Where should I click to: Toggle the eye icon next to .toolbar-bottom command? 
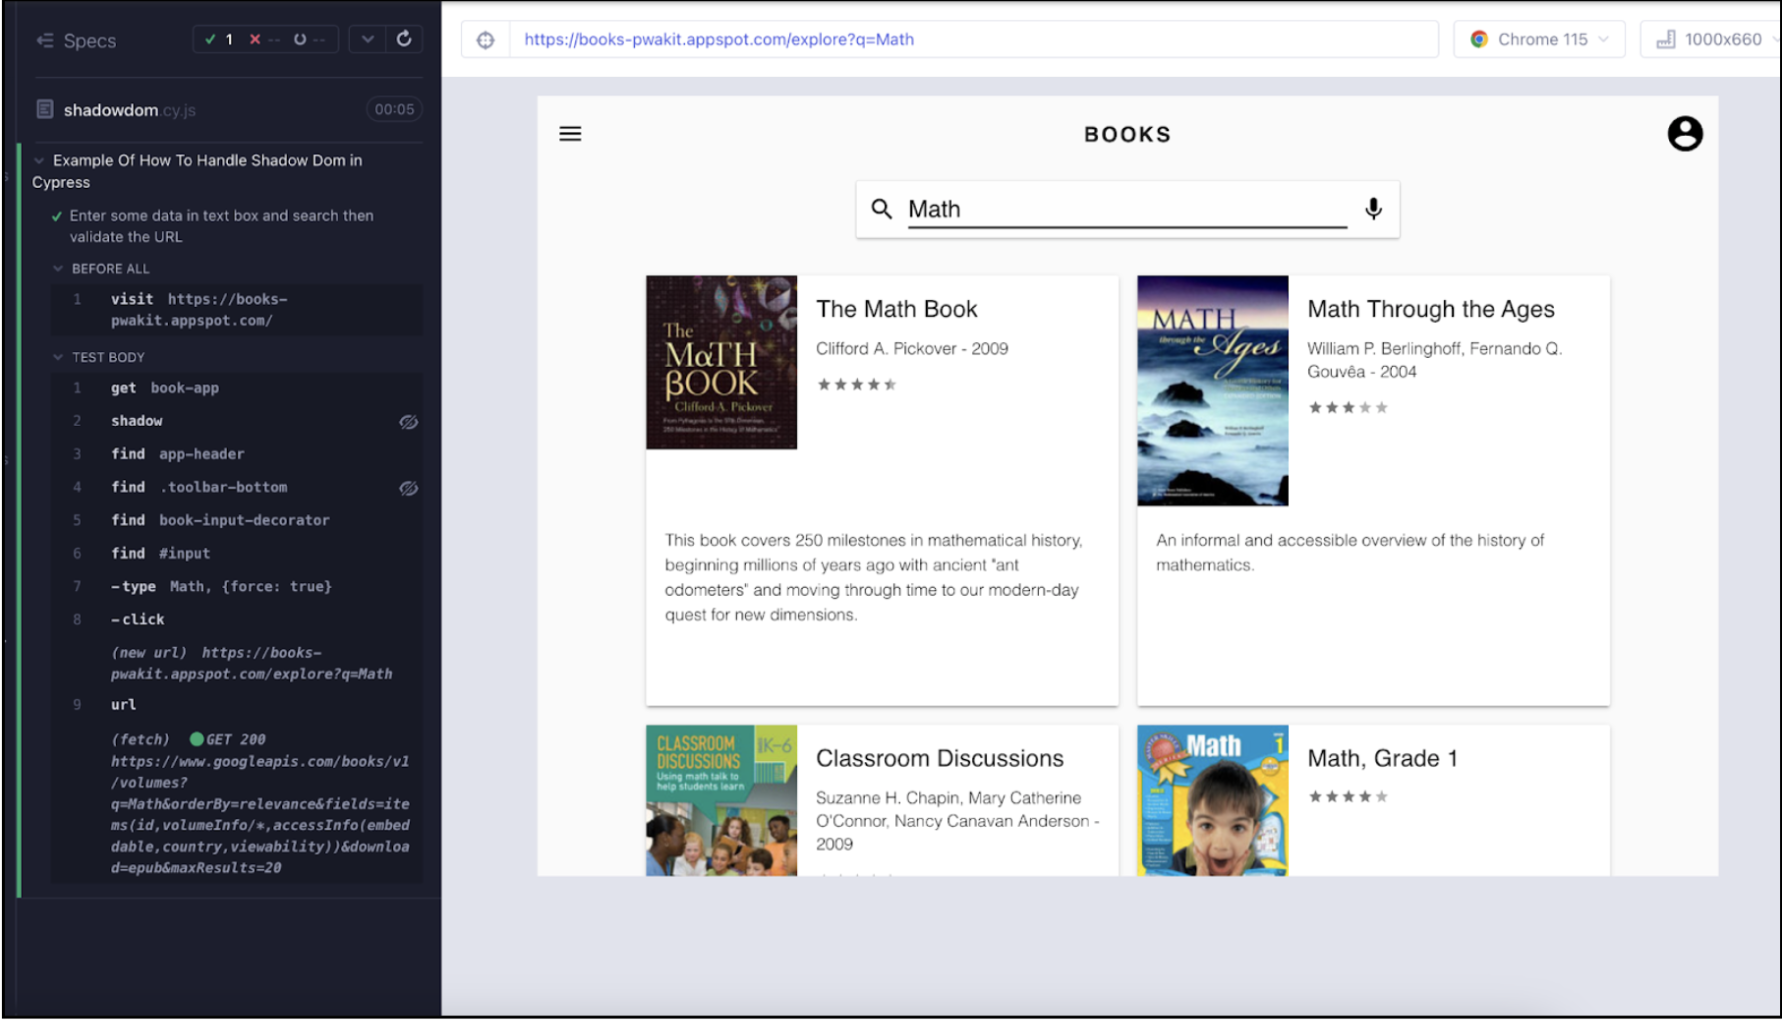[408, 488]
